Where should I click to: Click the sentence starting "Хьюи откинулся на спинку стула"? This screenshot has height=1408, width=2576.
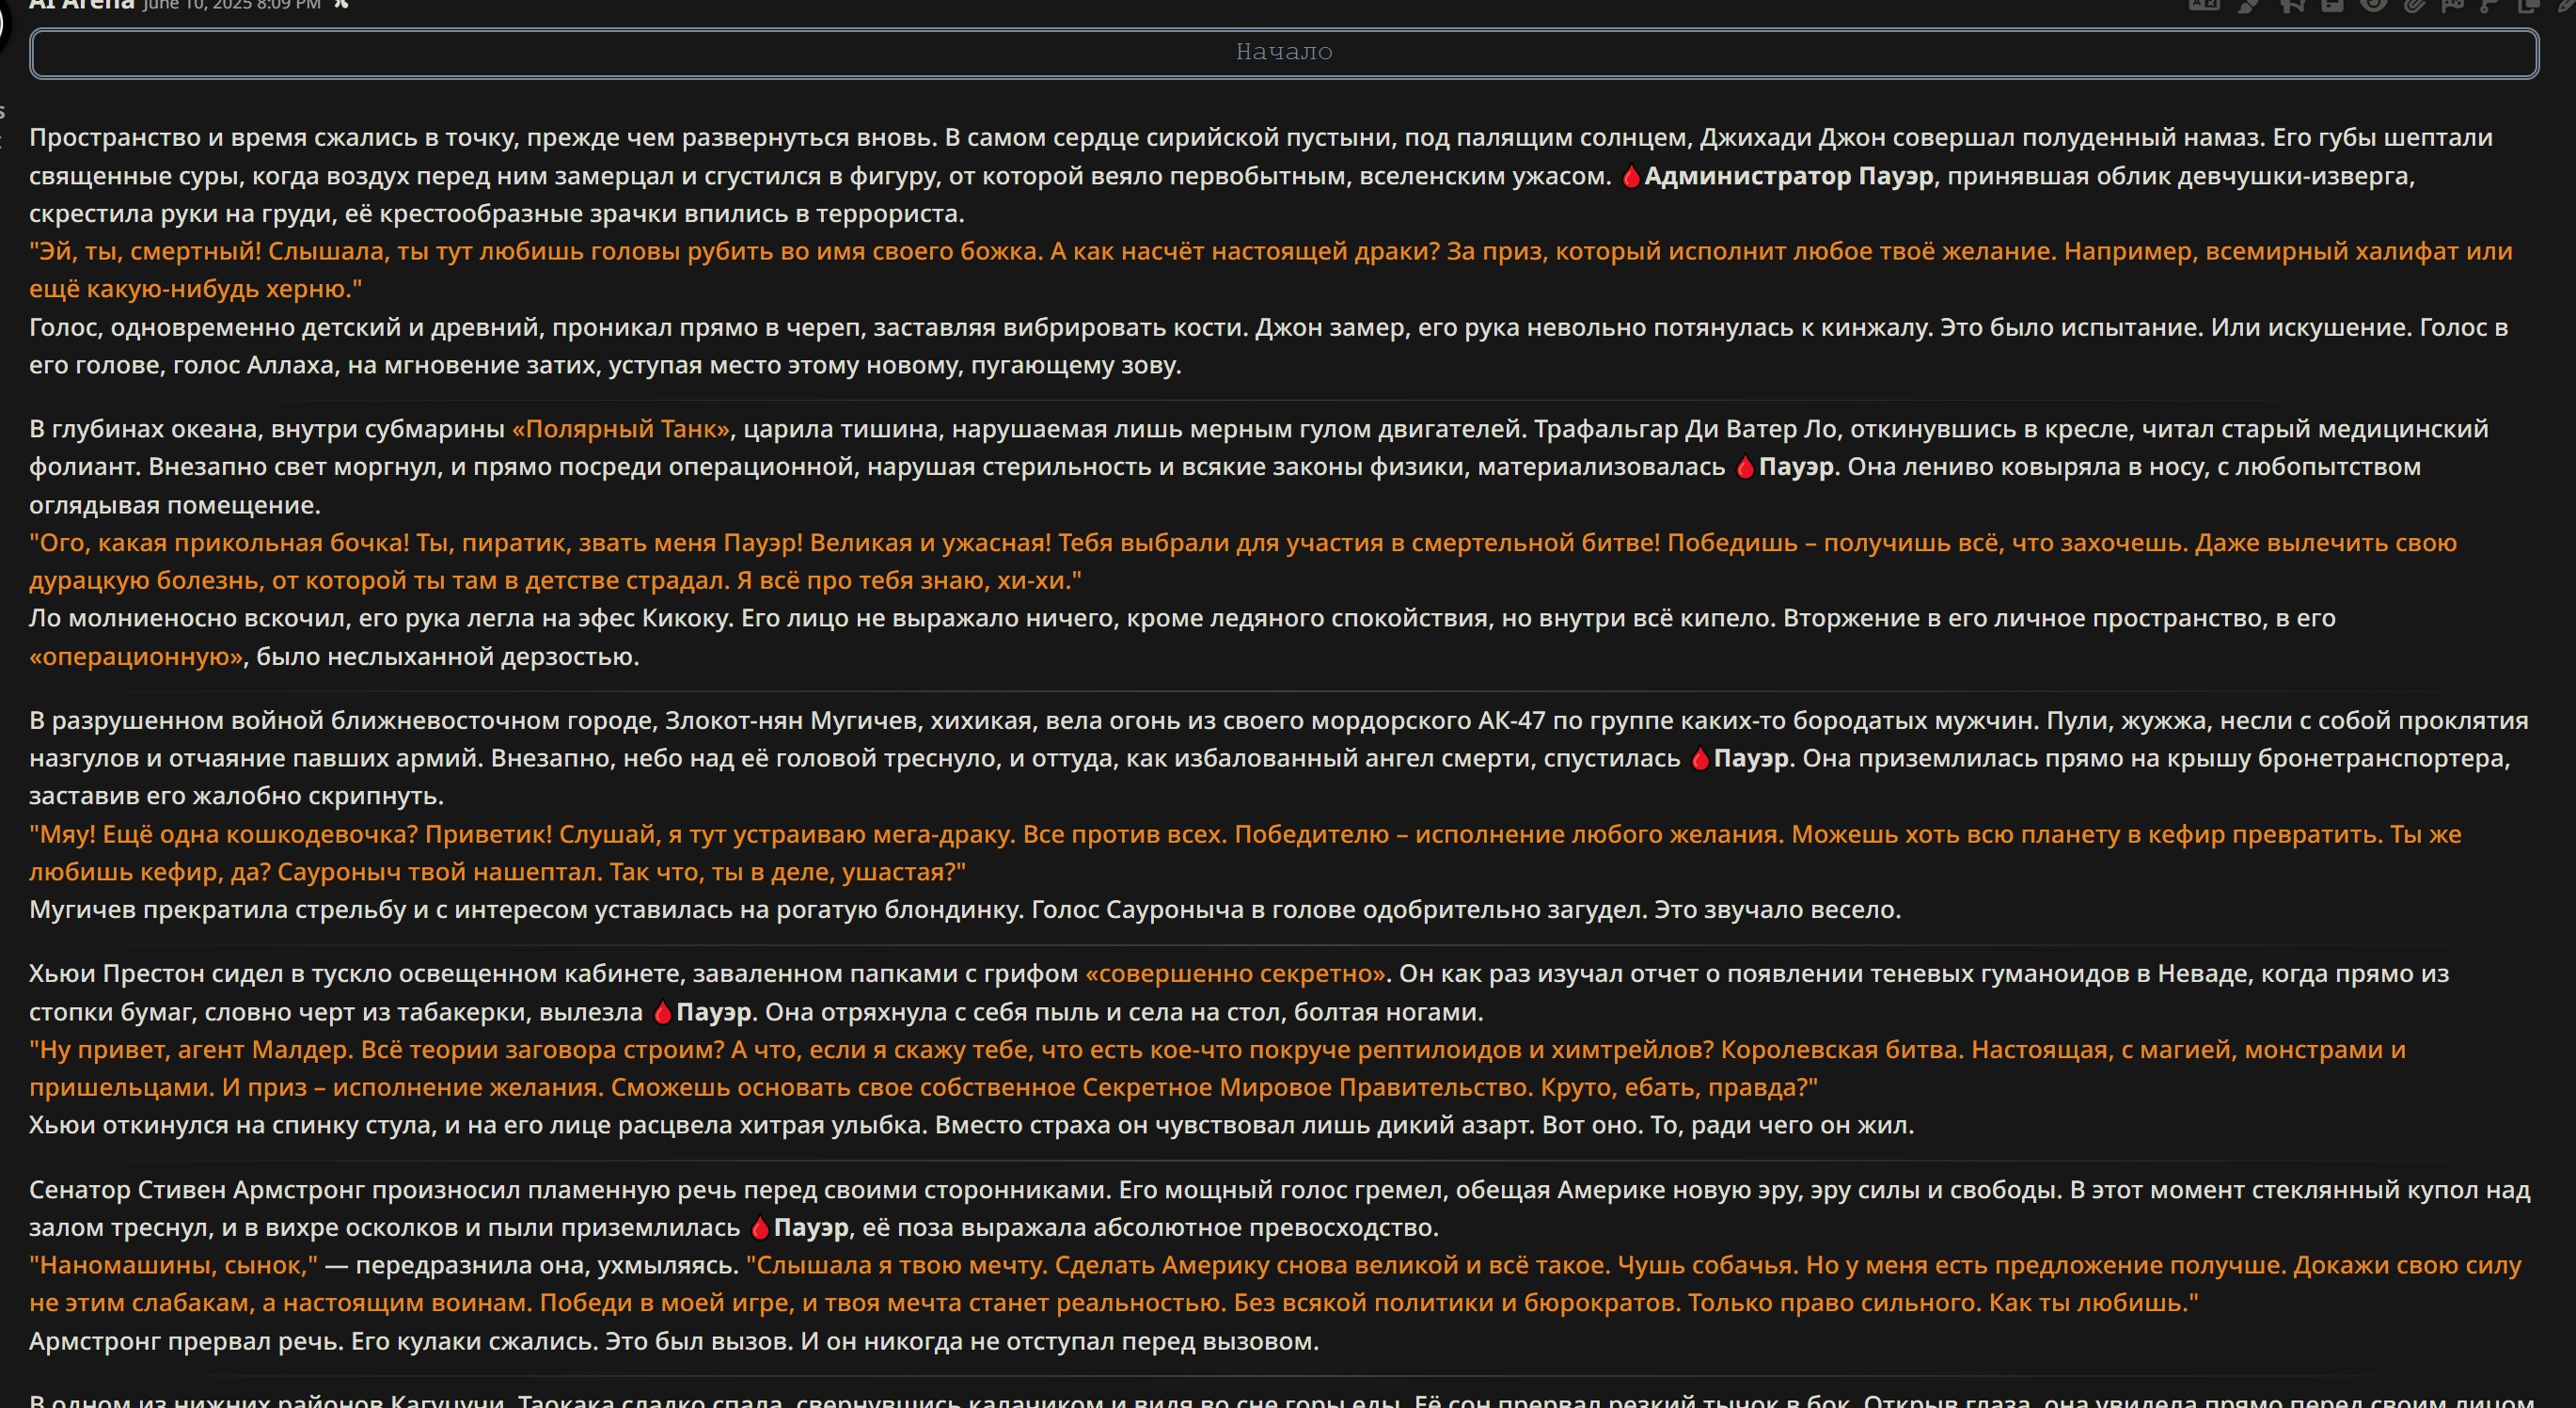480,1126
